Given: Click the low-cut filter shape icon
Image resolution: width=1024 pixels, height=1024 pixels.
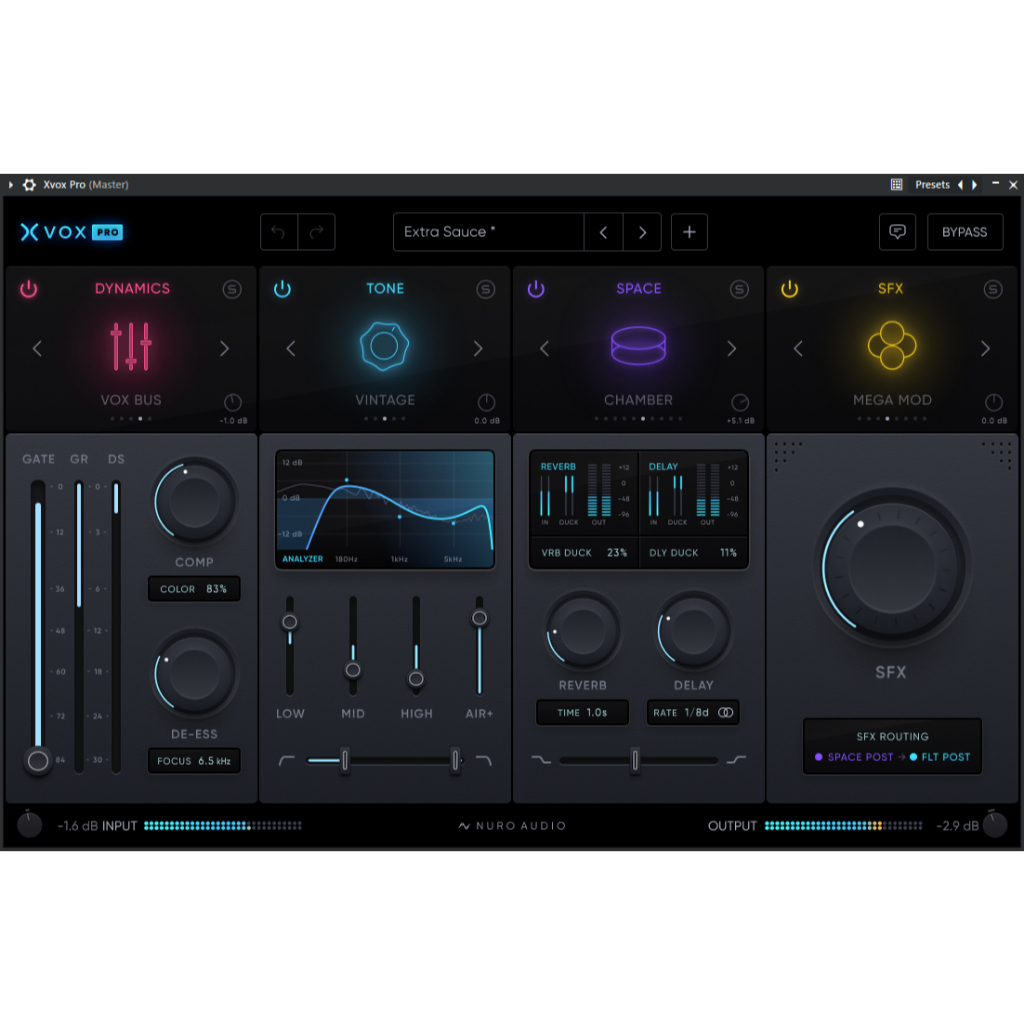Looking at the screenshot, I should 287,760.
